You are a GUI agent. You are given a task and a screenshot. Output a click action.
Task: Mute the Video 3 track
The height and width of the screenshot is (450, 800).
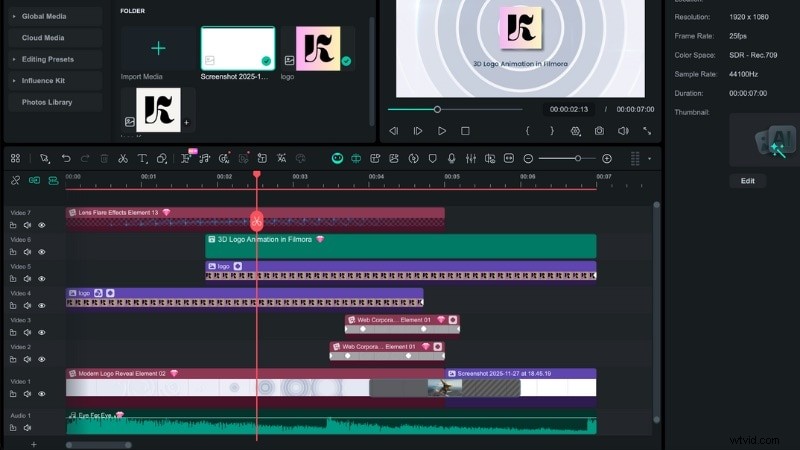point(28,333)
